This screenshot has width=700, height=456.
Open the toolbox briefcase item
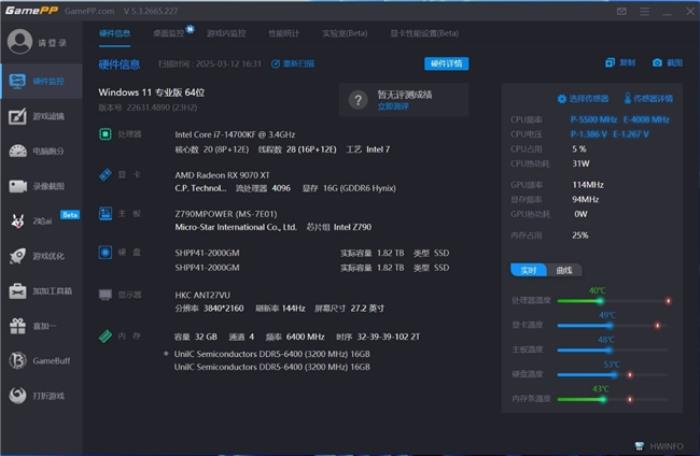(x=40, y=291)
